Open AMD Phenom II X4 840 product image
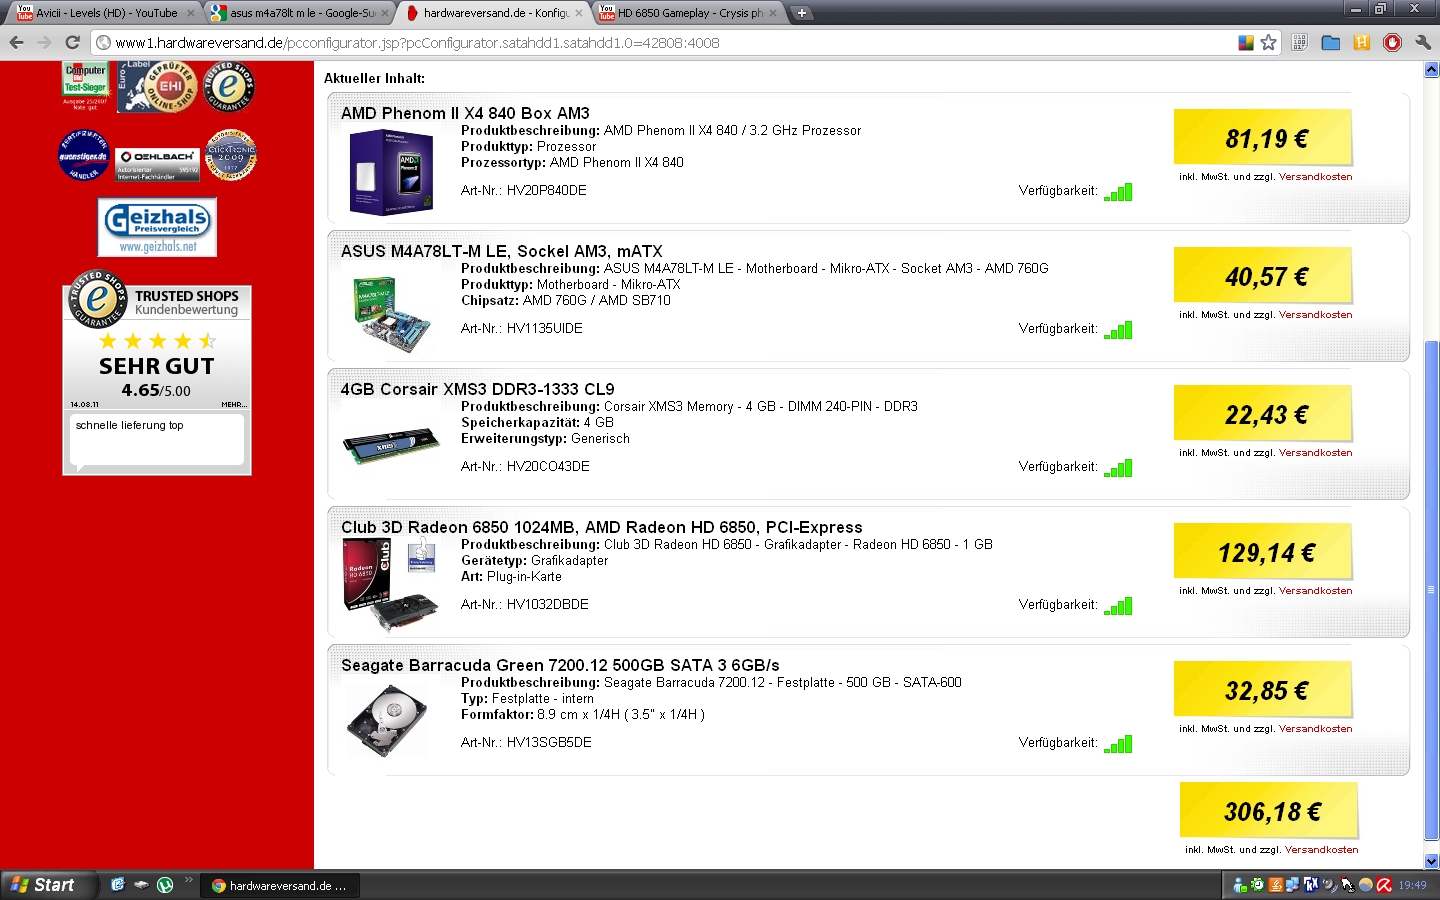Image resolution: width=1440 pixels, height=900 pixels. [x=391, y=172]
